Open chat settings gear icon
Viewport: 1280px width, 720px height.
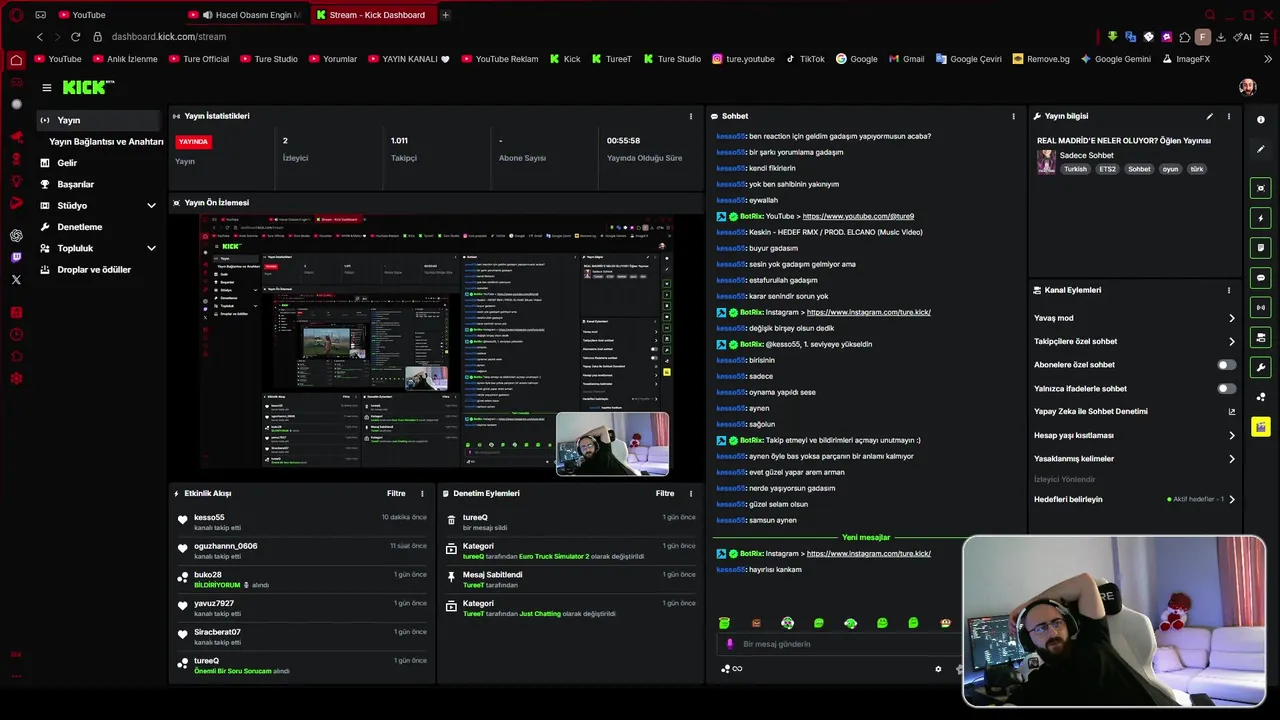click(x=938, y=669)
